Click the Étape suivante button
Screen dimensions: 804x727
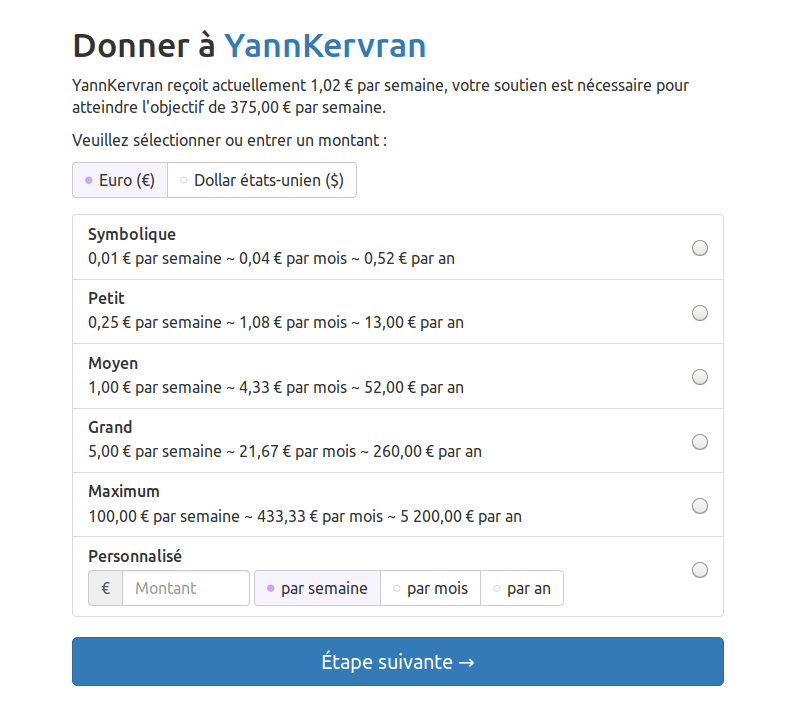398,662
